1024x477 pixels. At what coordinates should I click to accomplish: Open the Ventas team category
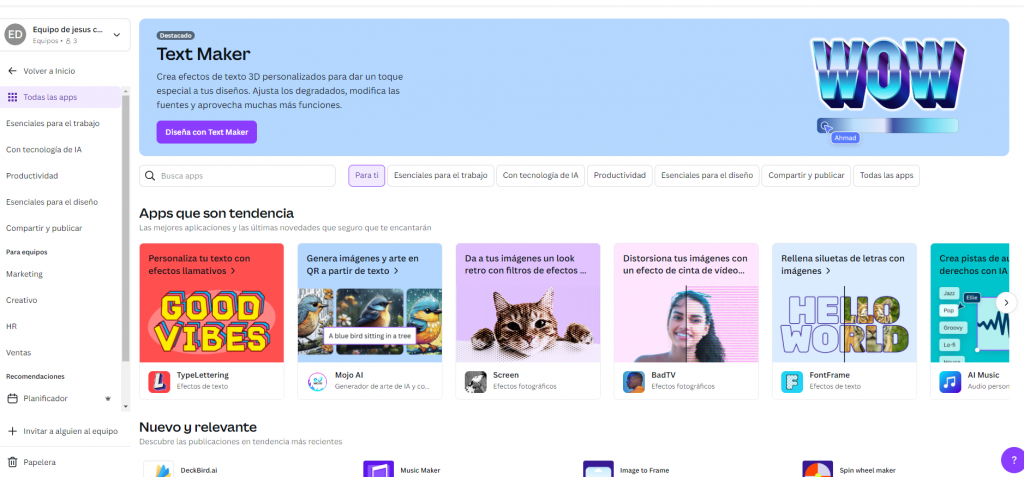pos(18,352)
